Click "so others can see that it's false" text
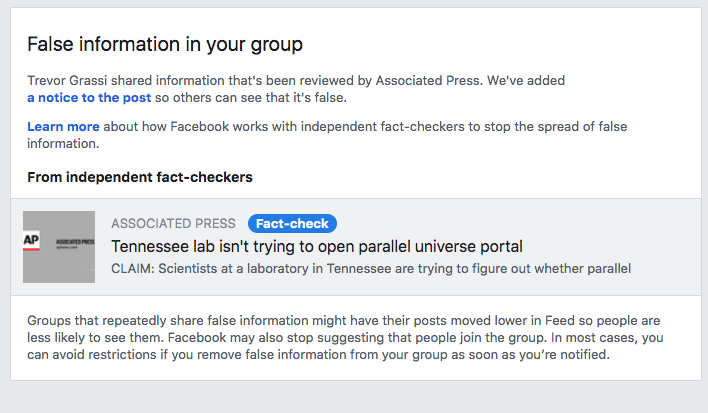Viewport: 708px width, 413px height. [251, 97]
